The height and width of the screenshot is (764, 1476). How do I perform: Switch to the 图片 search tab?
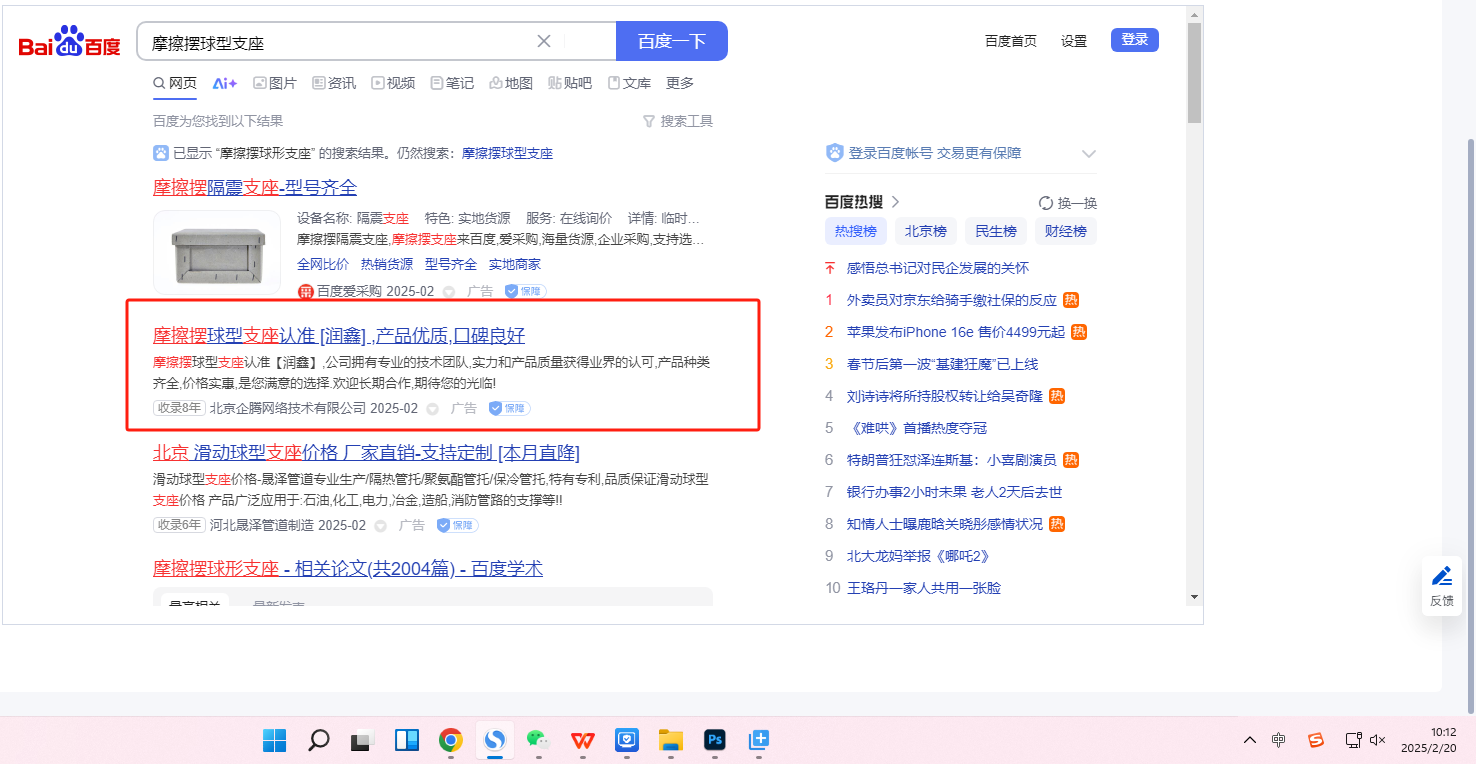point(275,83)
